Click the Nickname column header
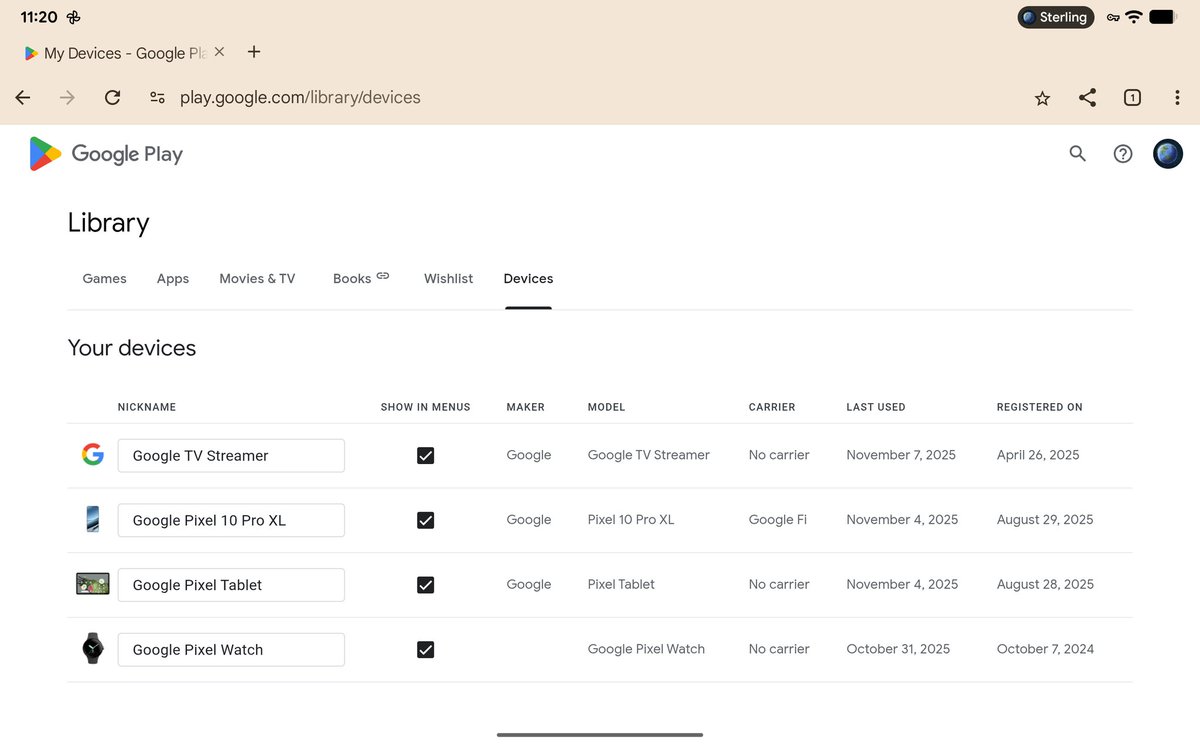Screen dimensions: 1200x750 click(x=147, y=407)
